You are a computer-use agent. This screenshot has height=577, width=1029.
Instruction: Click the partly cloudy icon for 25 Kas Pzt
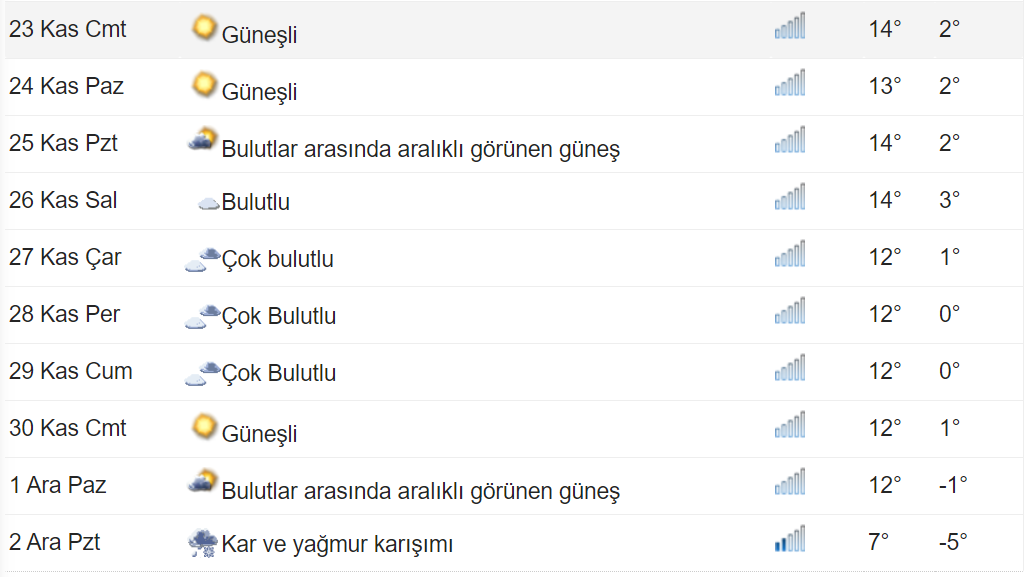coord(202,140)
